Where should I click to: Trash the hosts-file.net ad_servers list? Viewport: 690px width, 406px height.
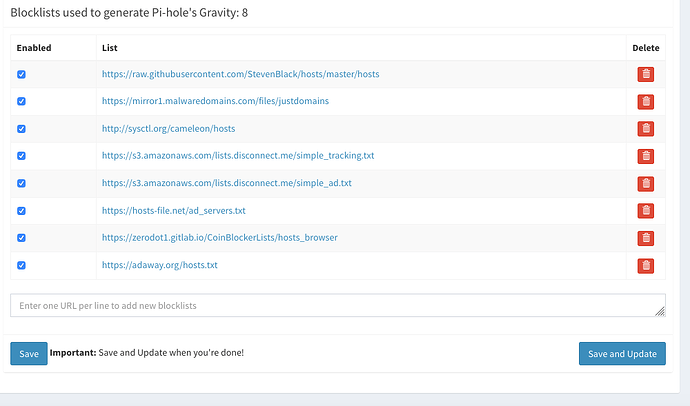pos(645,210)
